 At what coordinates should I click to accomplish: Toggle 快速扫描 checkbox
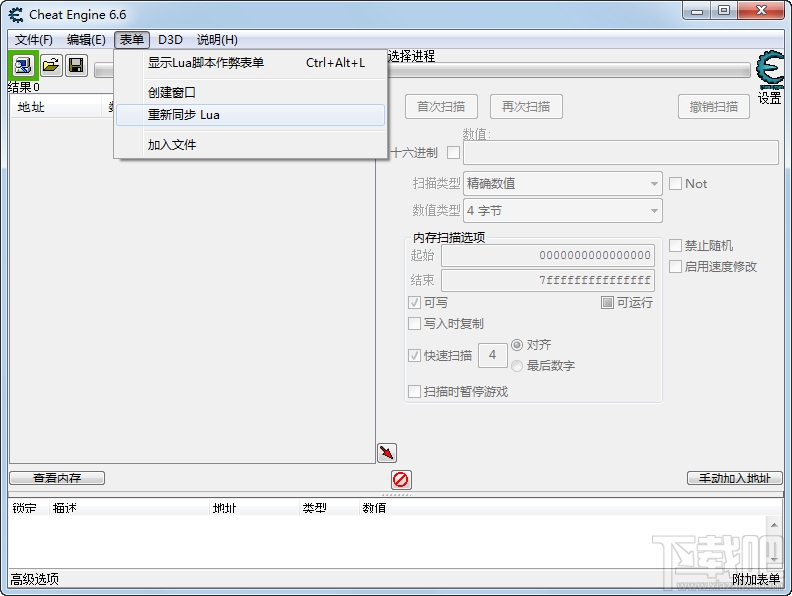click(x=414, y=355)
